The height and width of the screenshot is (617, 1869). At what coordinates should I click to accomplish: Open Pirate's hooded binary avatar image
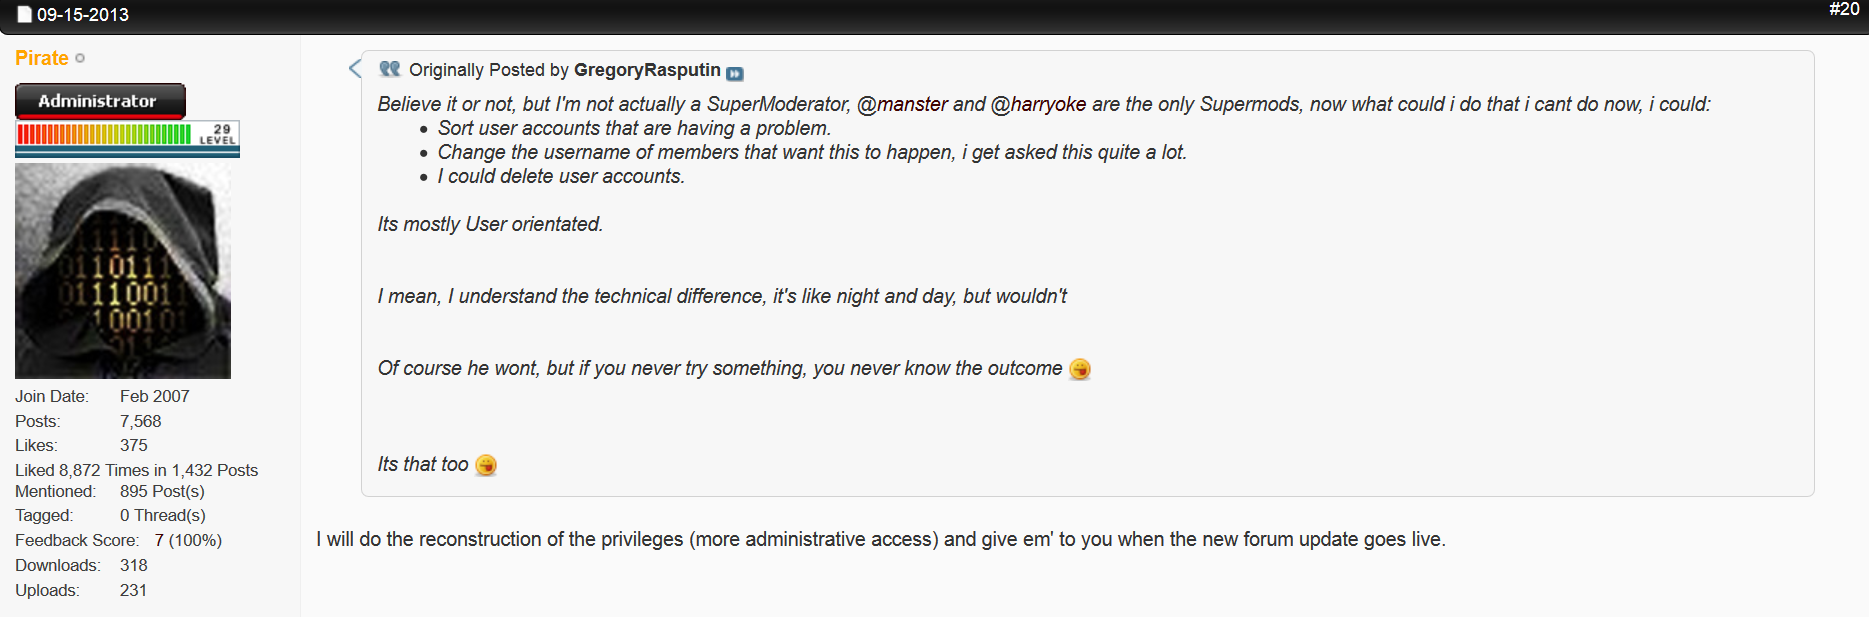123,271
